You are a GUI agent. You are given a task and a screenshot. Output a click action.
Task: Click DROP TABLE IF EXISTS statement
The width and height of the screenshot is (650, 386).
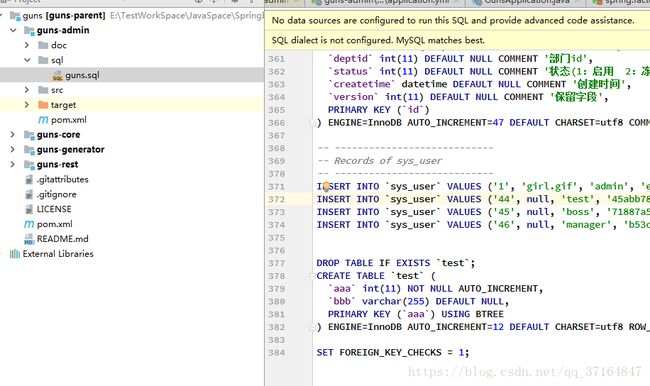tap(395, 263)
